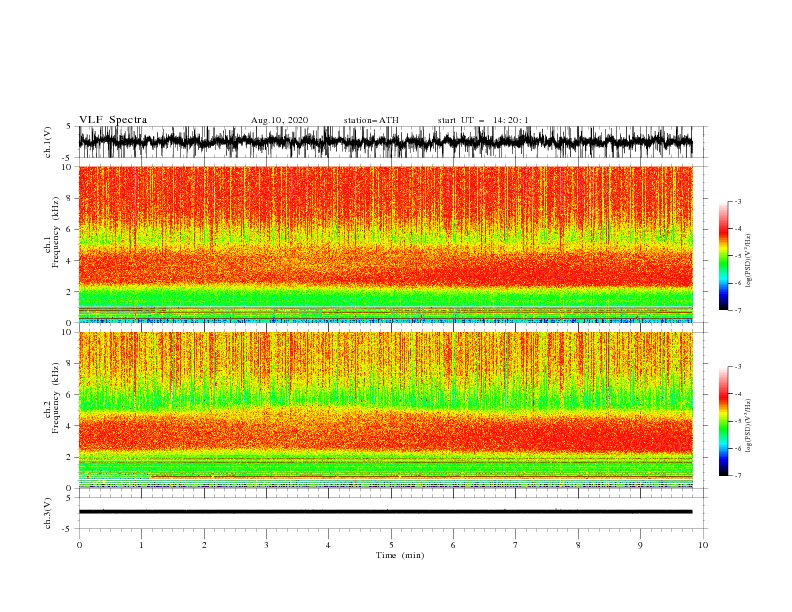
Task: Click the '10' frequency tick of ch.2 spectrogram
Action: click(67, 332)
